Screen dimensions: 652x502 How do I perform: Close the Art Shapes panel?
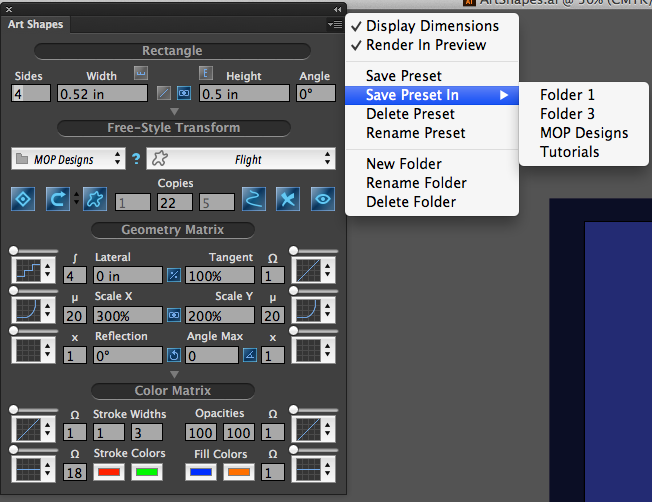[9, 9]
